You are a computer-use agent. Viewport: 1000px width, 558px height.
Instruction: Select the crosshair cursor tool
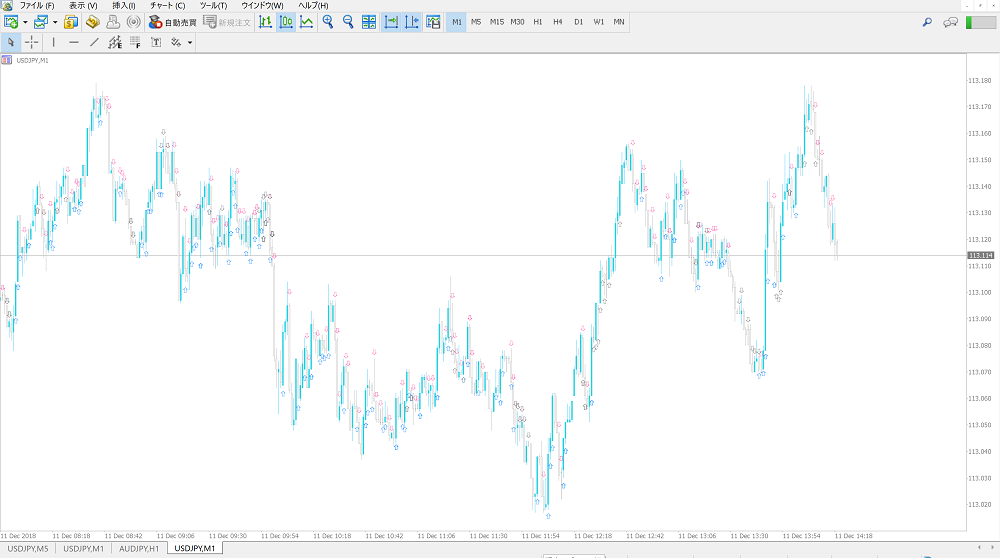tap(32, 42)
